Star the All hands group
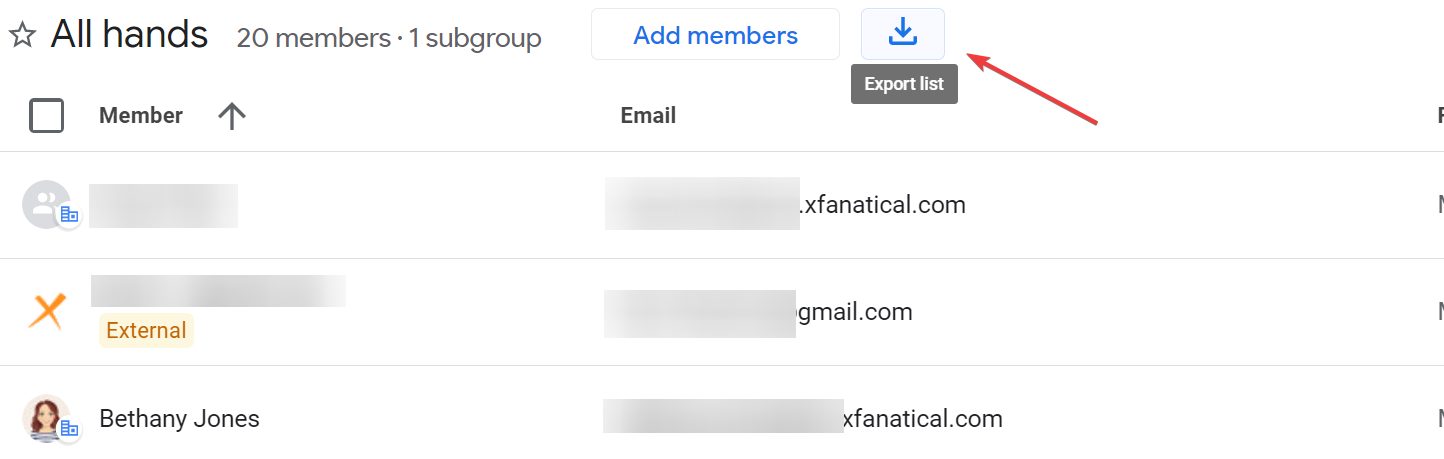The image size is (1444, 459). (x=22, y=37)
